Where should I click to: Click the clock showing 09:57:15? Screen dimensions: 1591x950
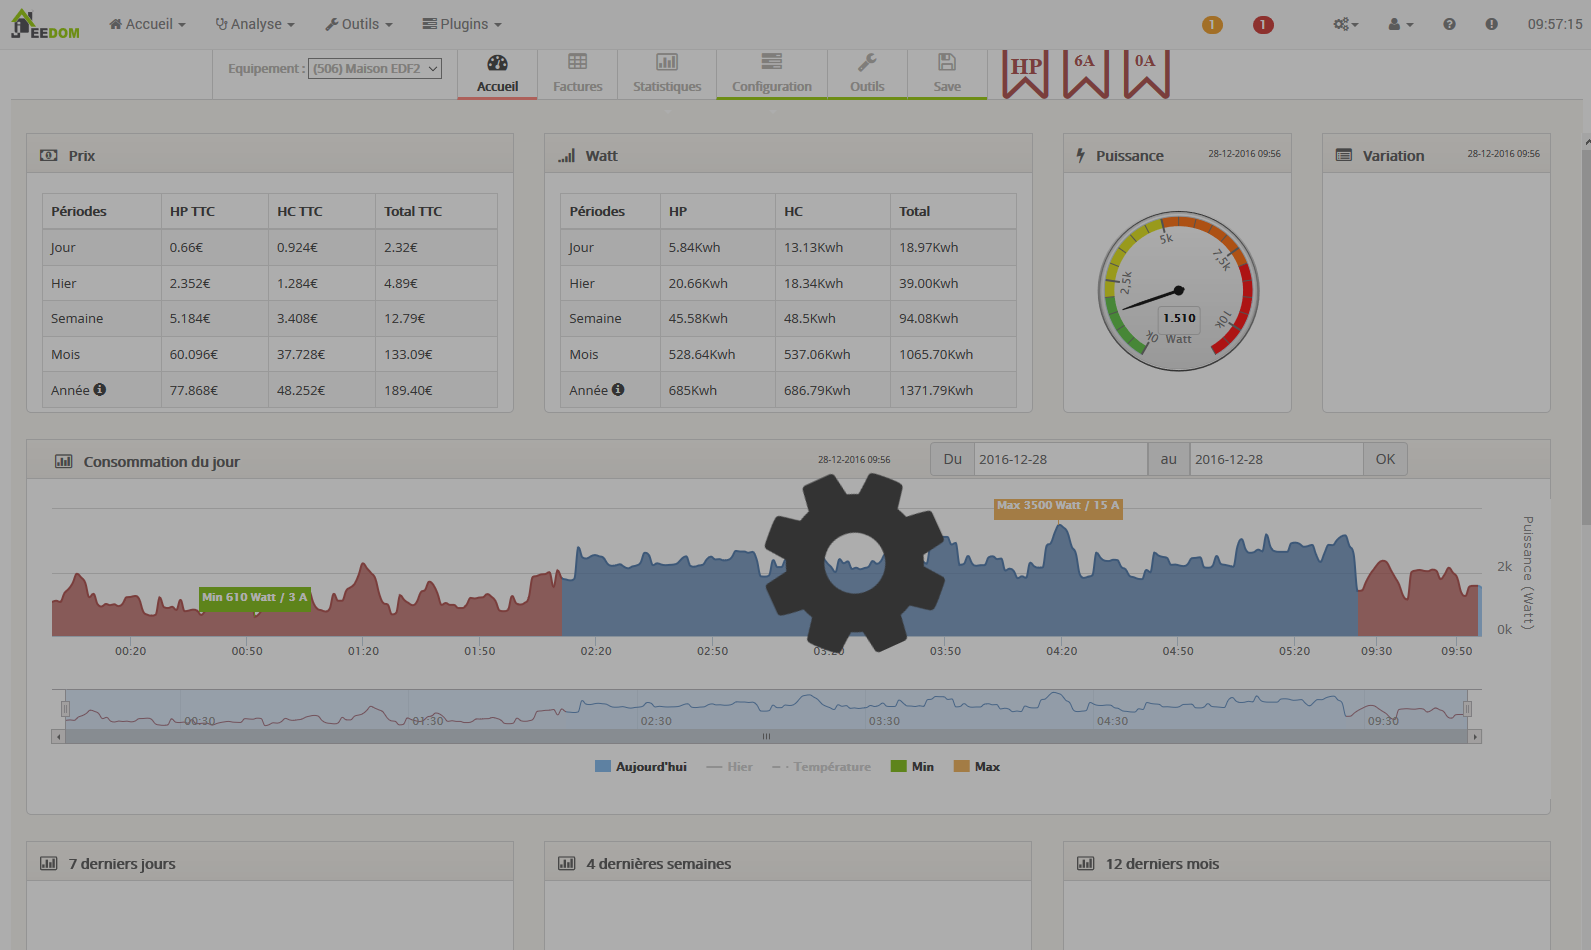coord(1554,24)
